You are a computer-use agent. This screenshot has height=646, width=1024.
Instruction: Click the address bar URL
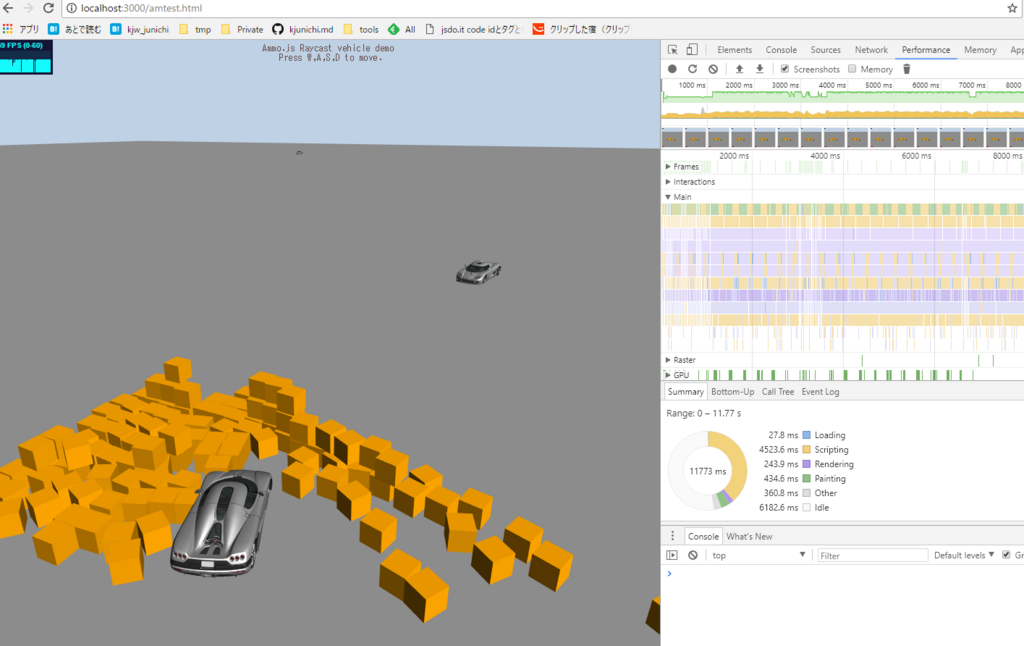pos(141,8)
